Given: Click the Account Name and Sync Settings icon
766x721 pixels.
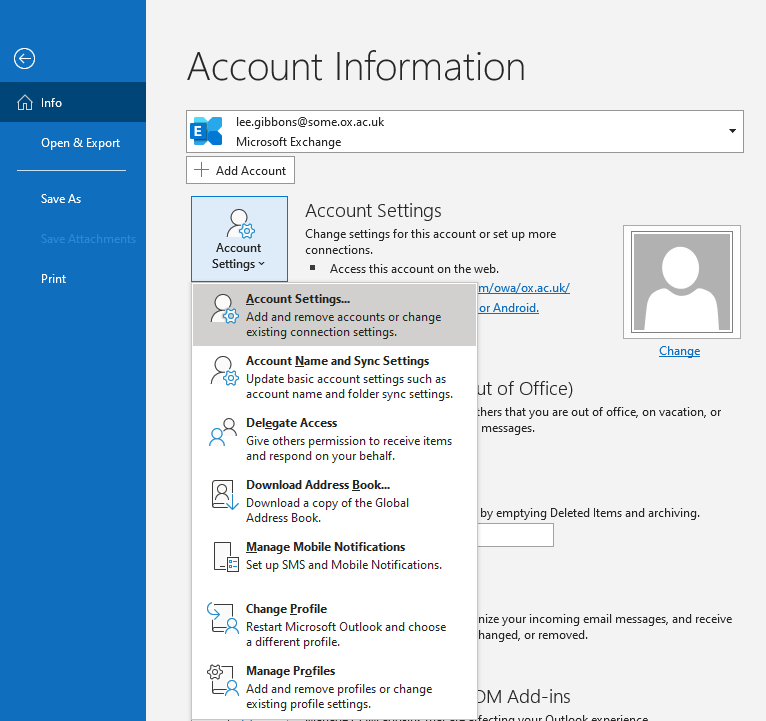Looking at the screenshot, I should coord(225,371).
